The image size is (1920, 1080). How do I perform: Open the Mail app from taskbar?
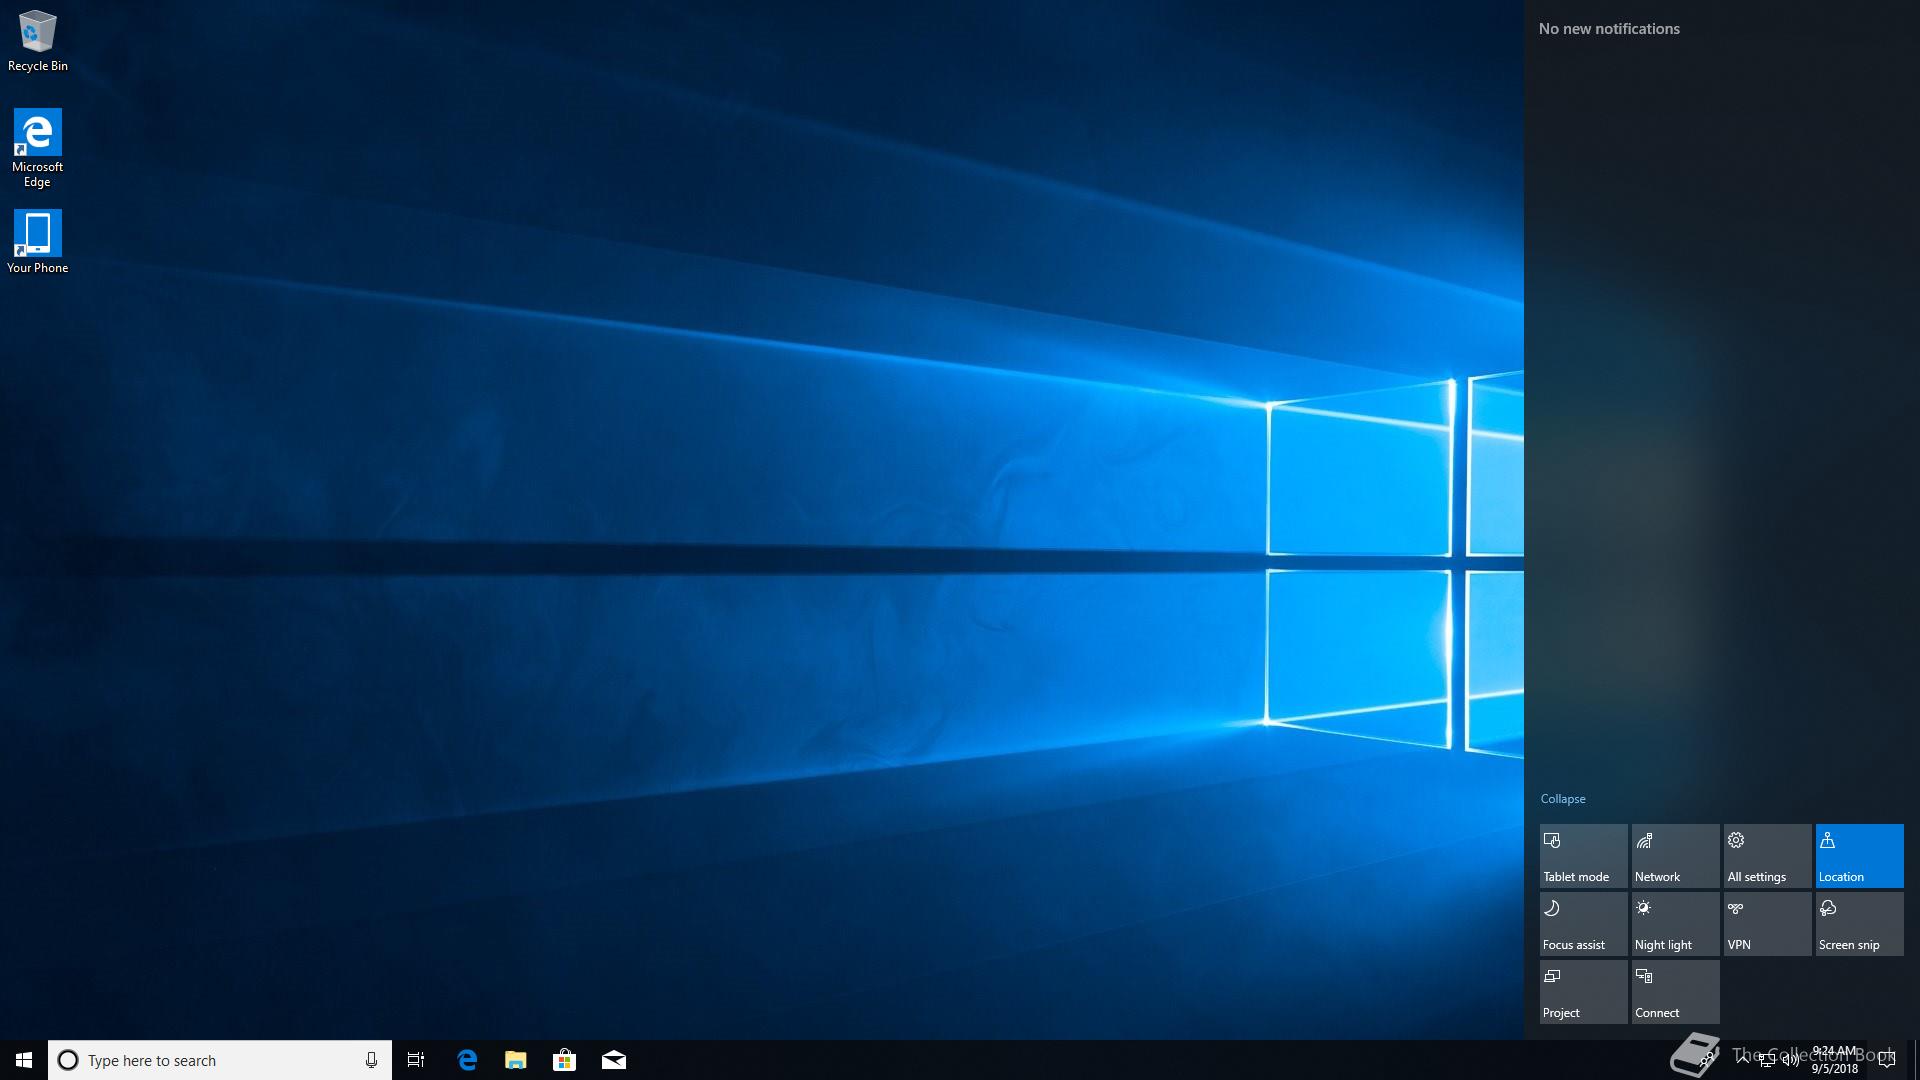coord(614,1060)
